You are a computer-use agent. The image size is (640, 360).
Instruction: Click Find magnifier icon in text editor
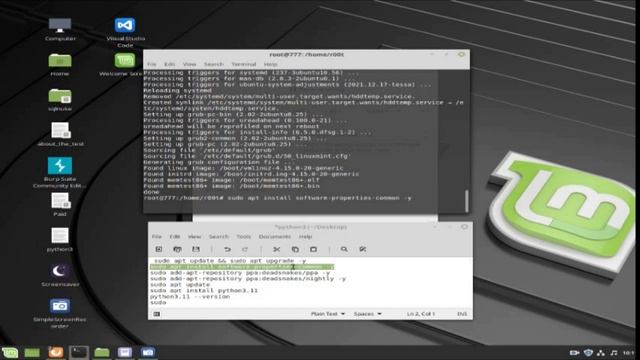(344, 249)
